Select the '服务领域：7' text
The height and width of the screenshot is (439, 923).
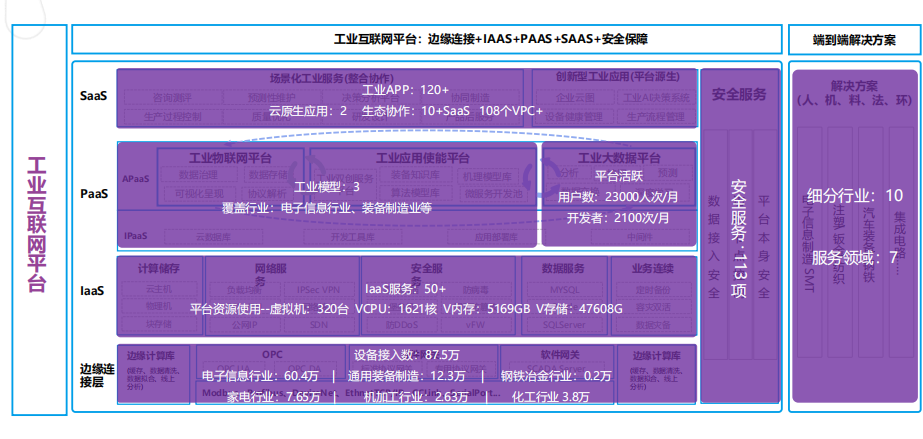(x=855, y=257)
